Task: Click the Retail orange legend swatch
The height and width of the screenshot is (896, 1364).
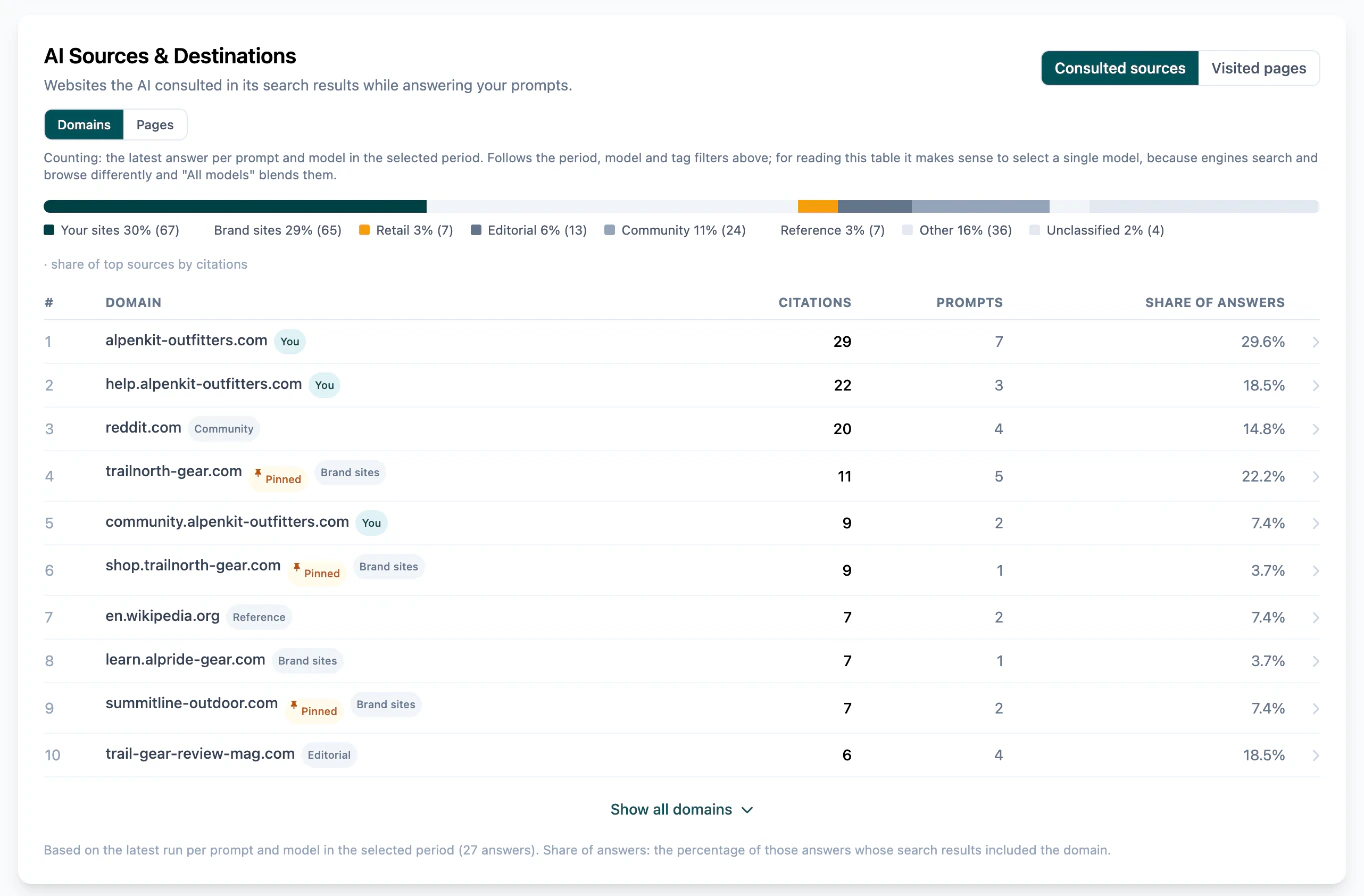Action: 364,230
